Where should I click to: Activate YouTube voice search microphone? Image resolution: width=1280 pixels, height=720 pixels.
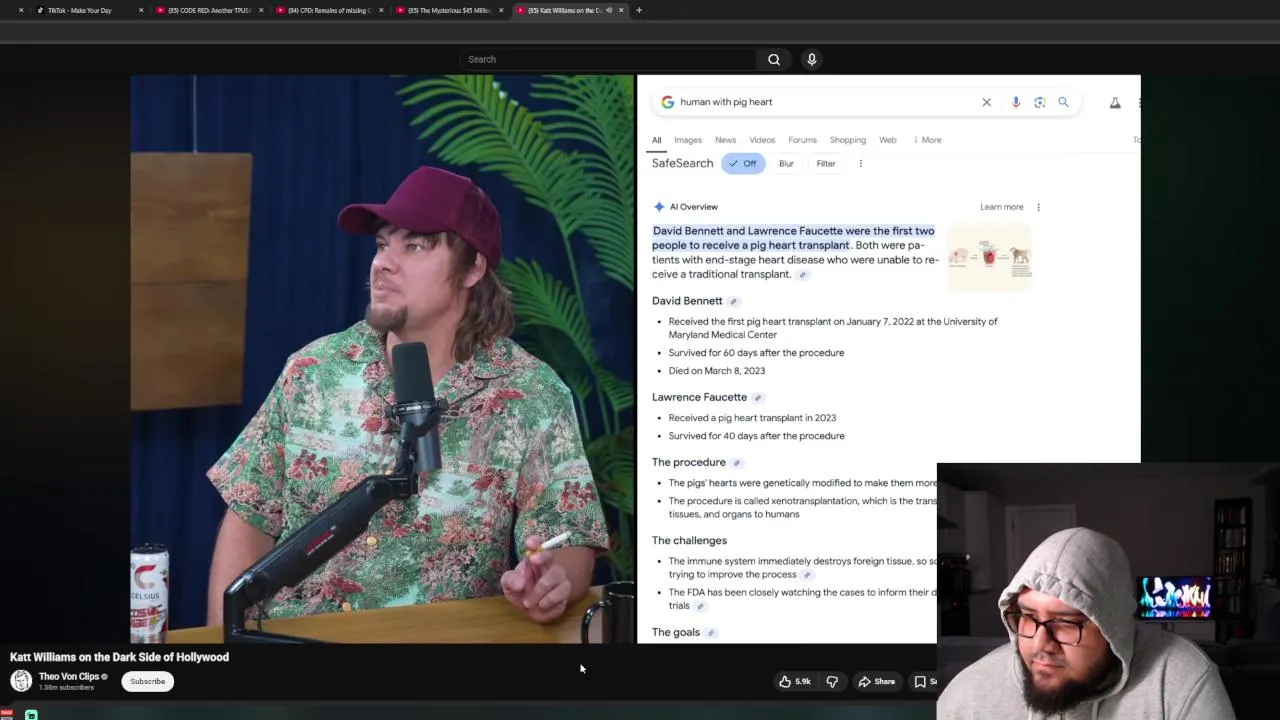(x=812, y=59)
